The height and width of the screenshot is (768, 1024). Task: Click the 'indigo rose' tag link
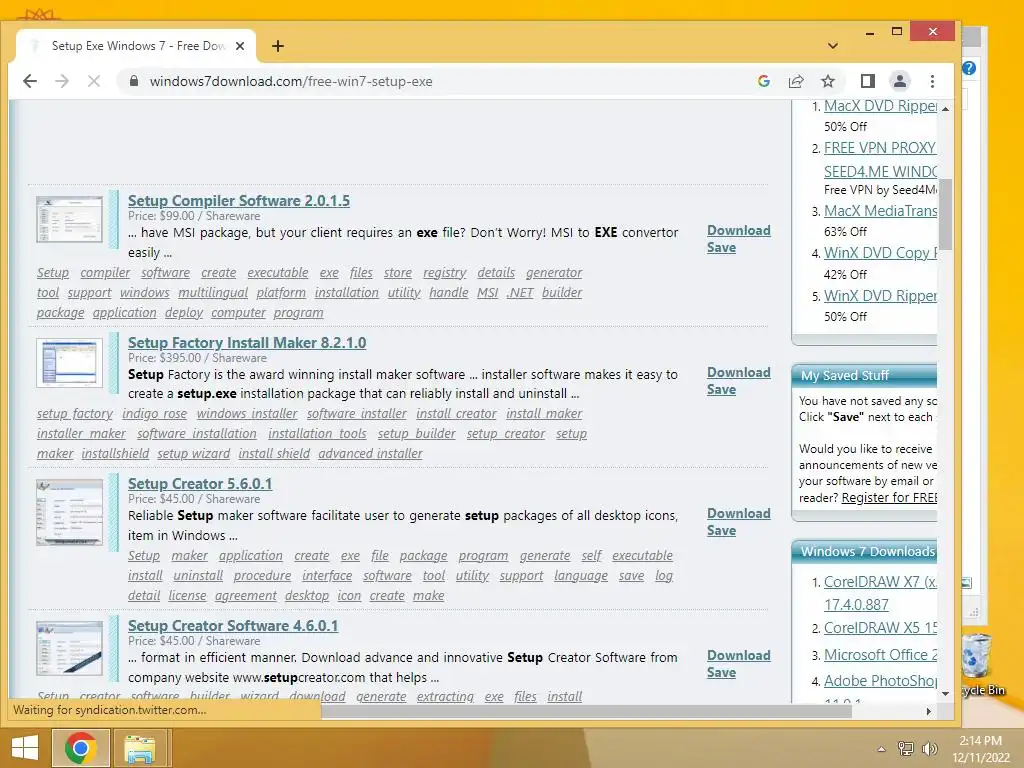(154, 413)
